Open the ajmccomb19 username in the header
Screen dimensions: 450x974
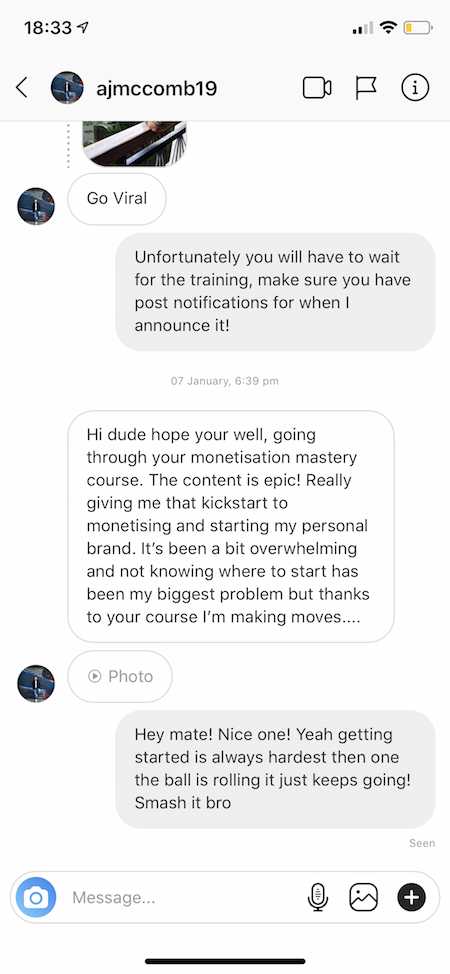[157, 88]
